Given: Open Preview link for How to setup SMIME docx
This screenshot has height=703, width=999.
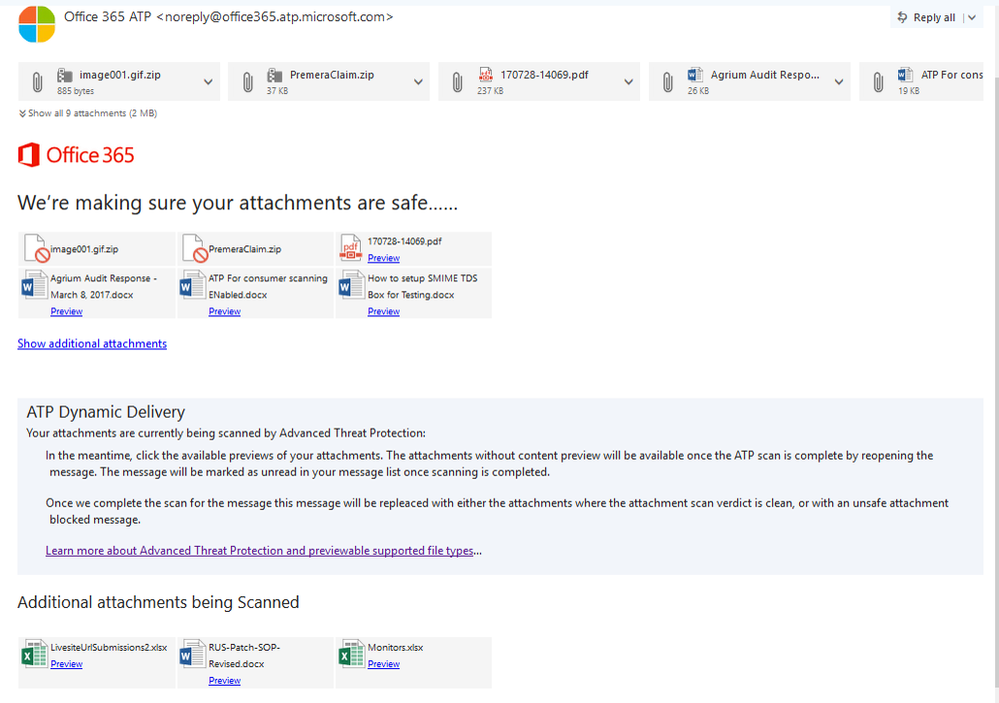Looking at the screenshot, I should pos(384,311).
